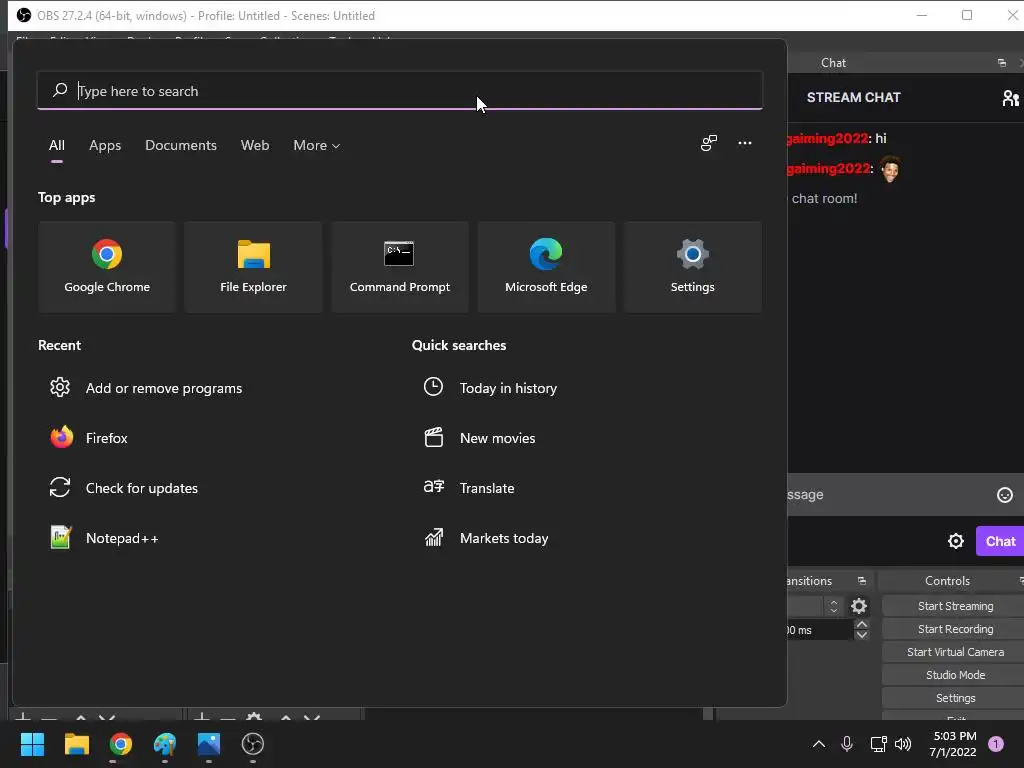Open File Explorer on the taskbar

pyautogui.click(x=76, y=744)
